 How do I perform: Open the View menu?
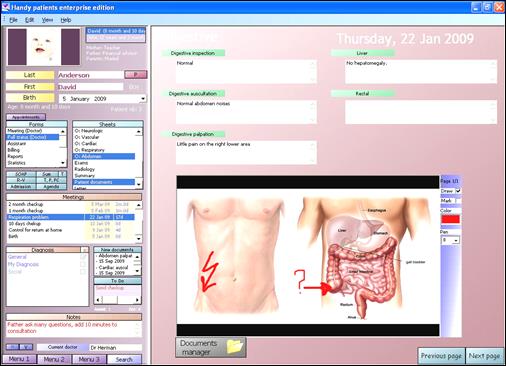(x=47, y=20)
